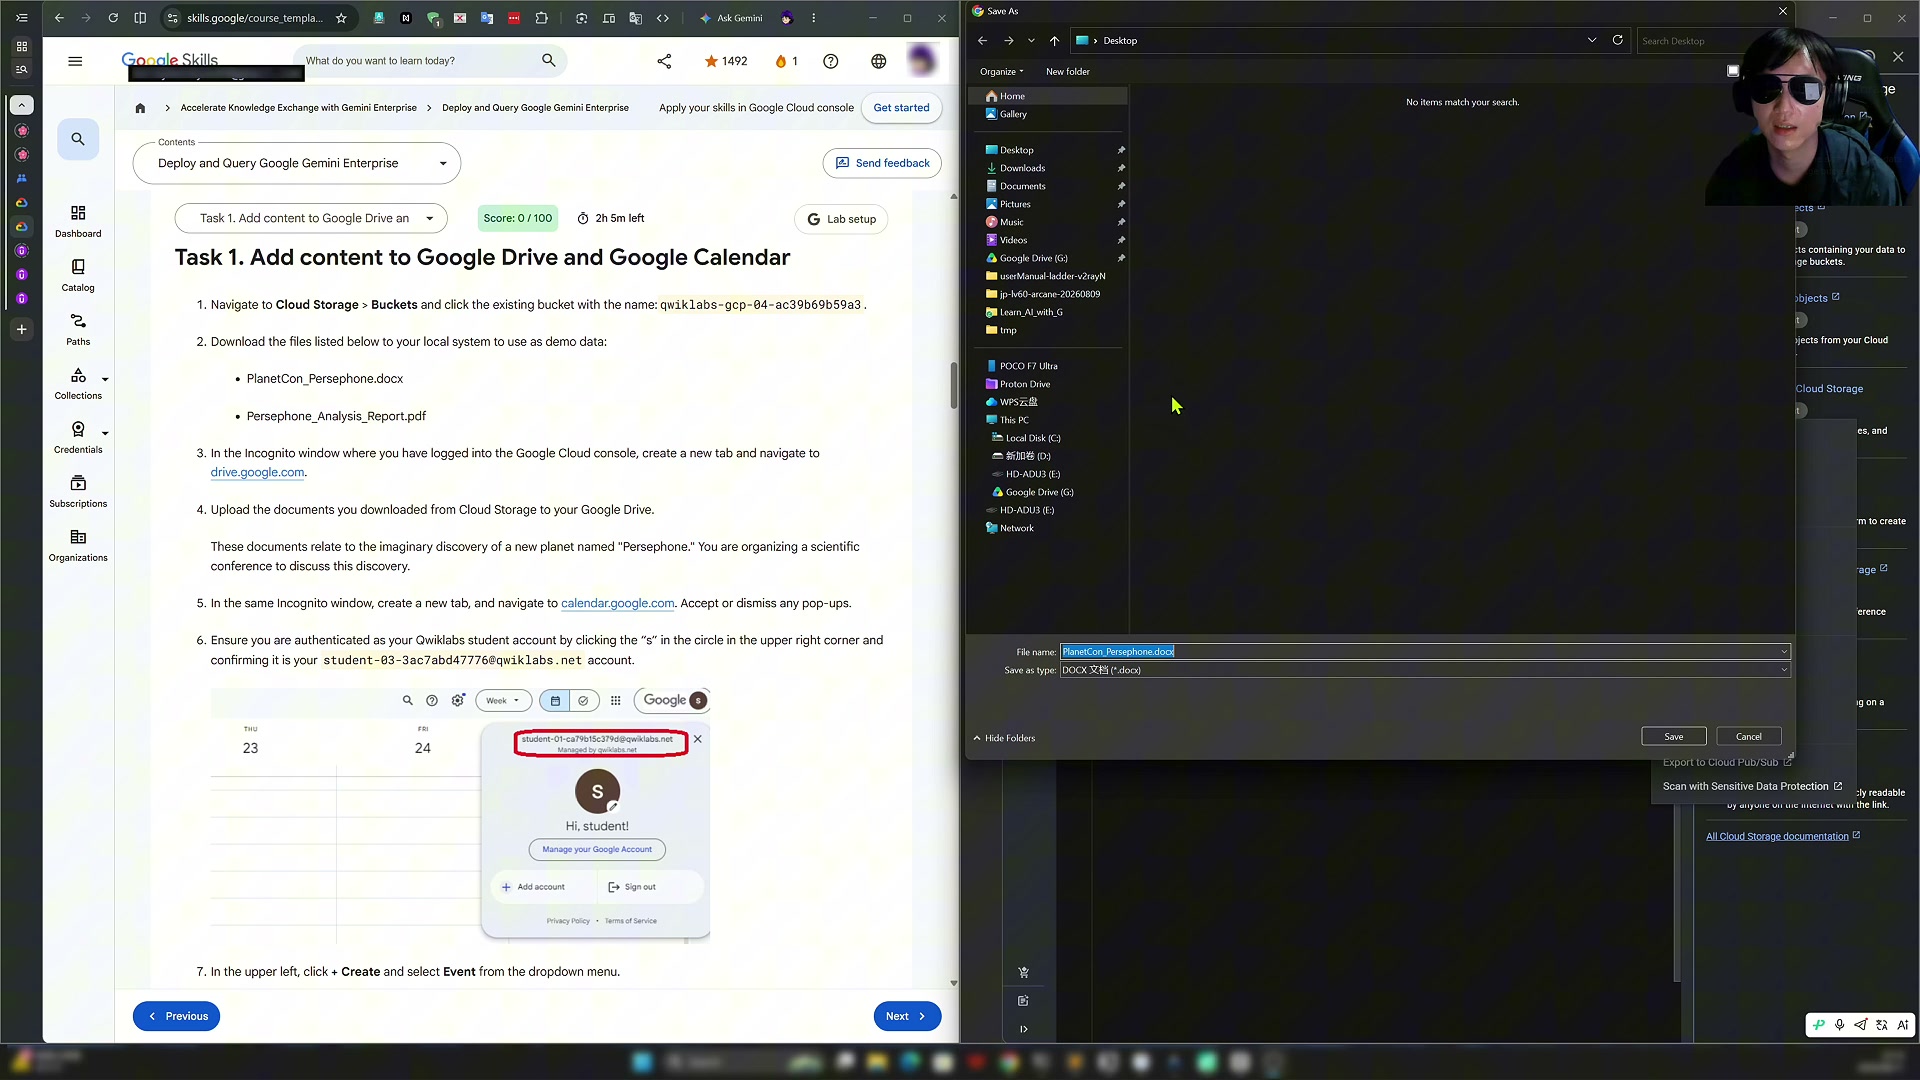The width and height of the screenshot is (1920, 1080).
Task: Click the Send feedback button
Action: 882,163
